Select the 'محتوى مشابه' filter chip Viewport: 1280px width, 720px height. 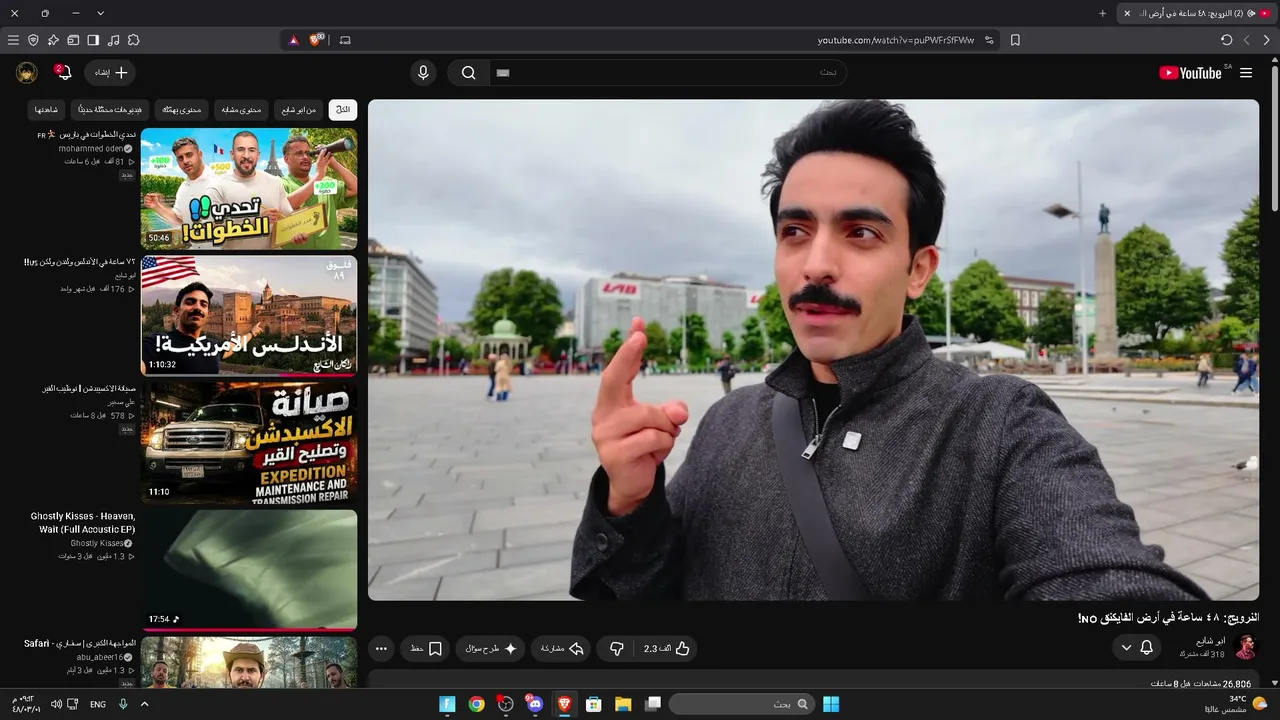(x=241, y=109)
